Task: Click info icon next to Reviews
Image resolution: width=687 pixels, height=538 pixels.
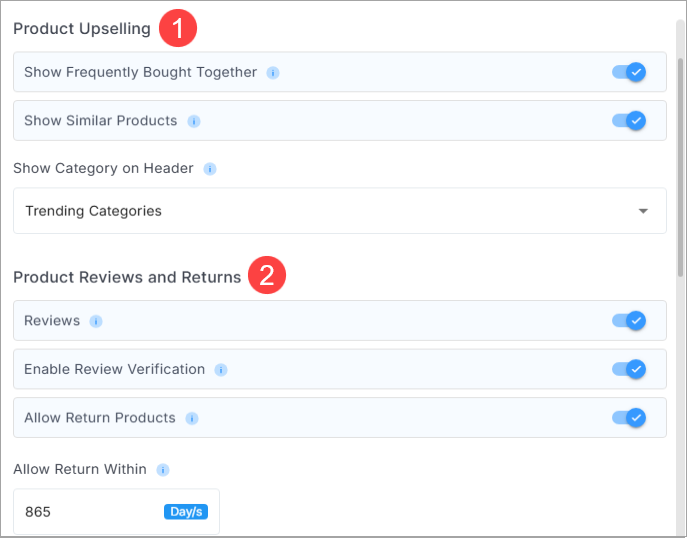Action: tap(96, 322)
